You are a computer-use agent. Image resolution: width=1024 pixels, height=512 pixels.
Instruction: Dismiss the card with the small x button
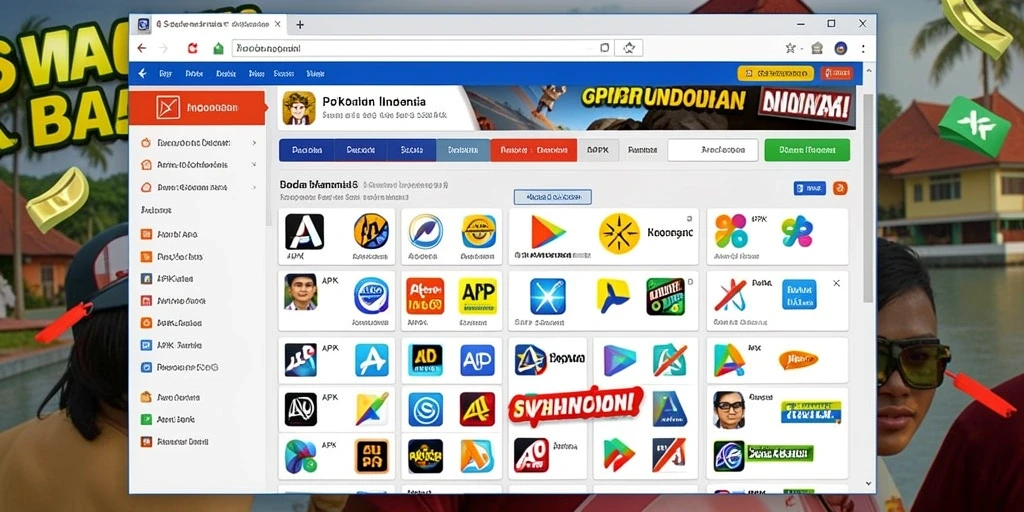[837, 283]
